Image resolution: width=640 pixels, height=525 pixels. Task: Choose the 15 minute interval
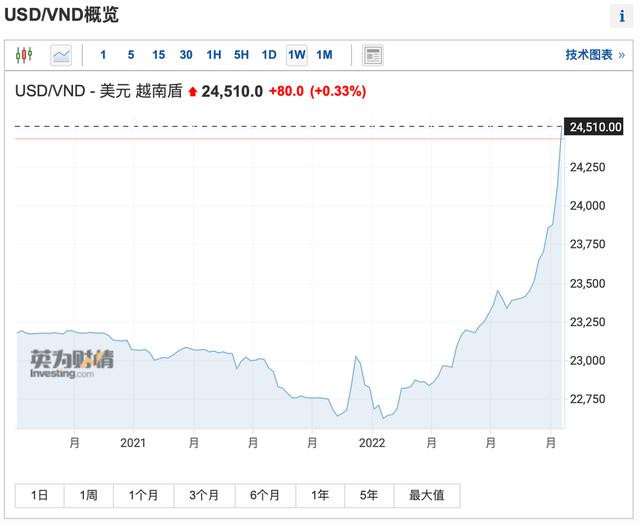[x=158, y=55]
